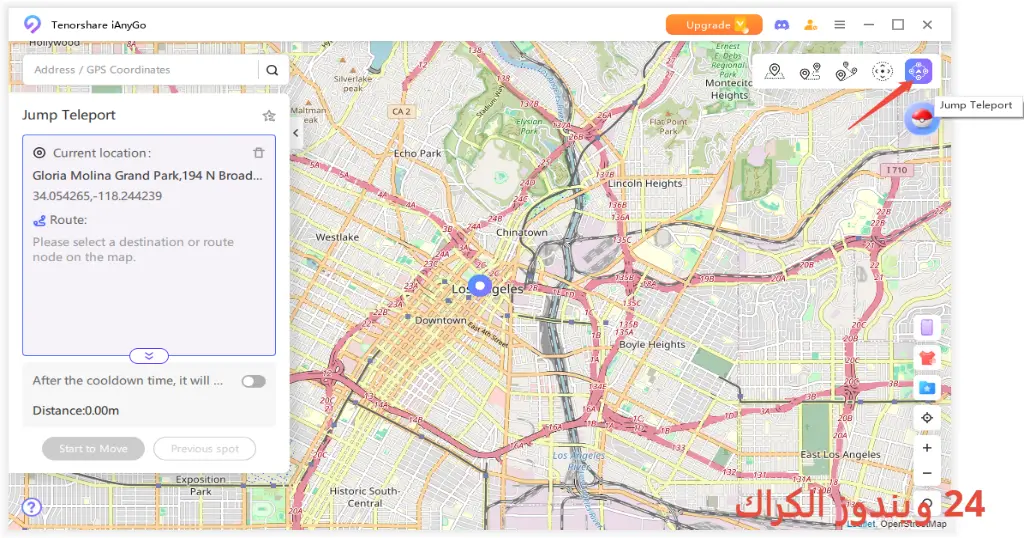This screenshot has width=1024, height=538.
Task: Delete current location with trash icon
Action: coord(259,153)
